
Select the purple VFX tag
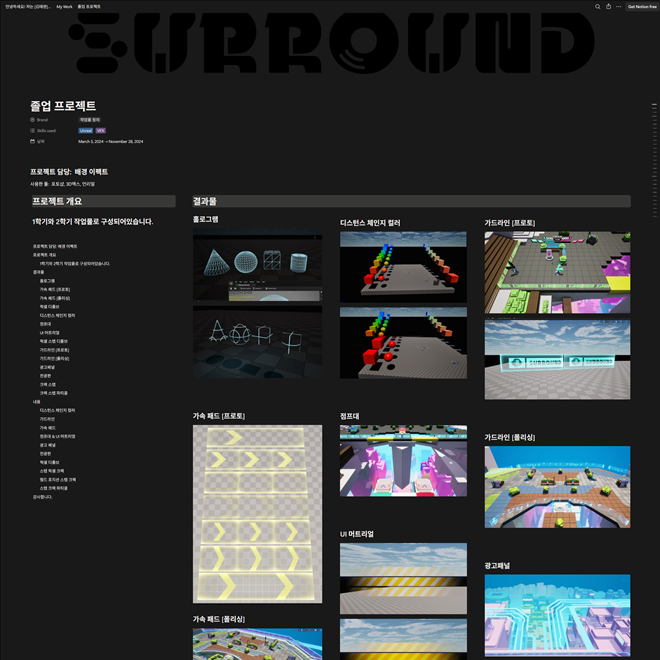[x=101, y=130]
